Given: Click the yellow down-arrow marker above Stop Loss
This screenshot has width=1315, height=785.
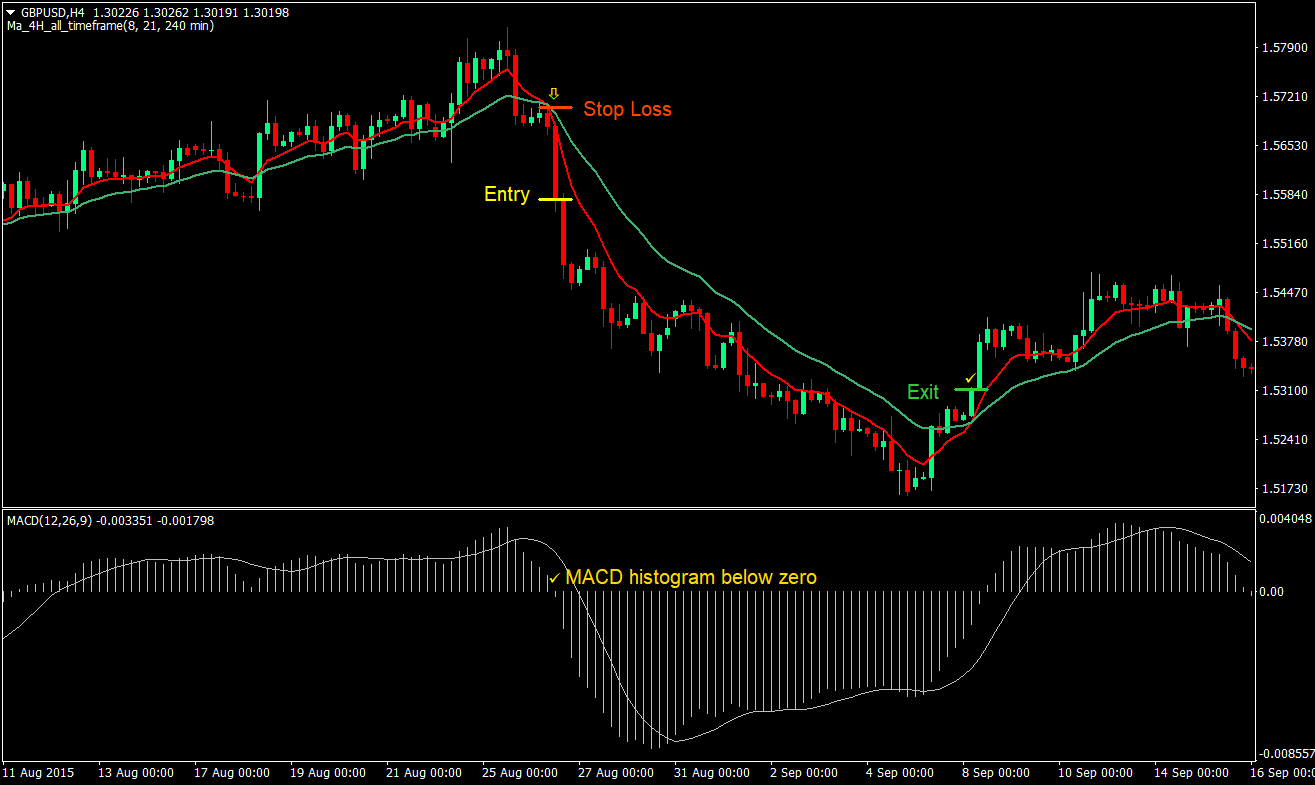Looking at the screenshot, I should [553, 93].
